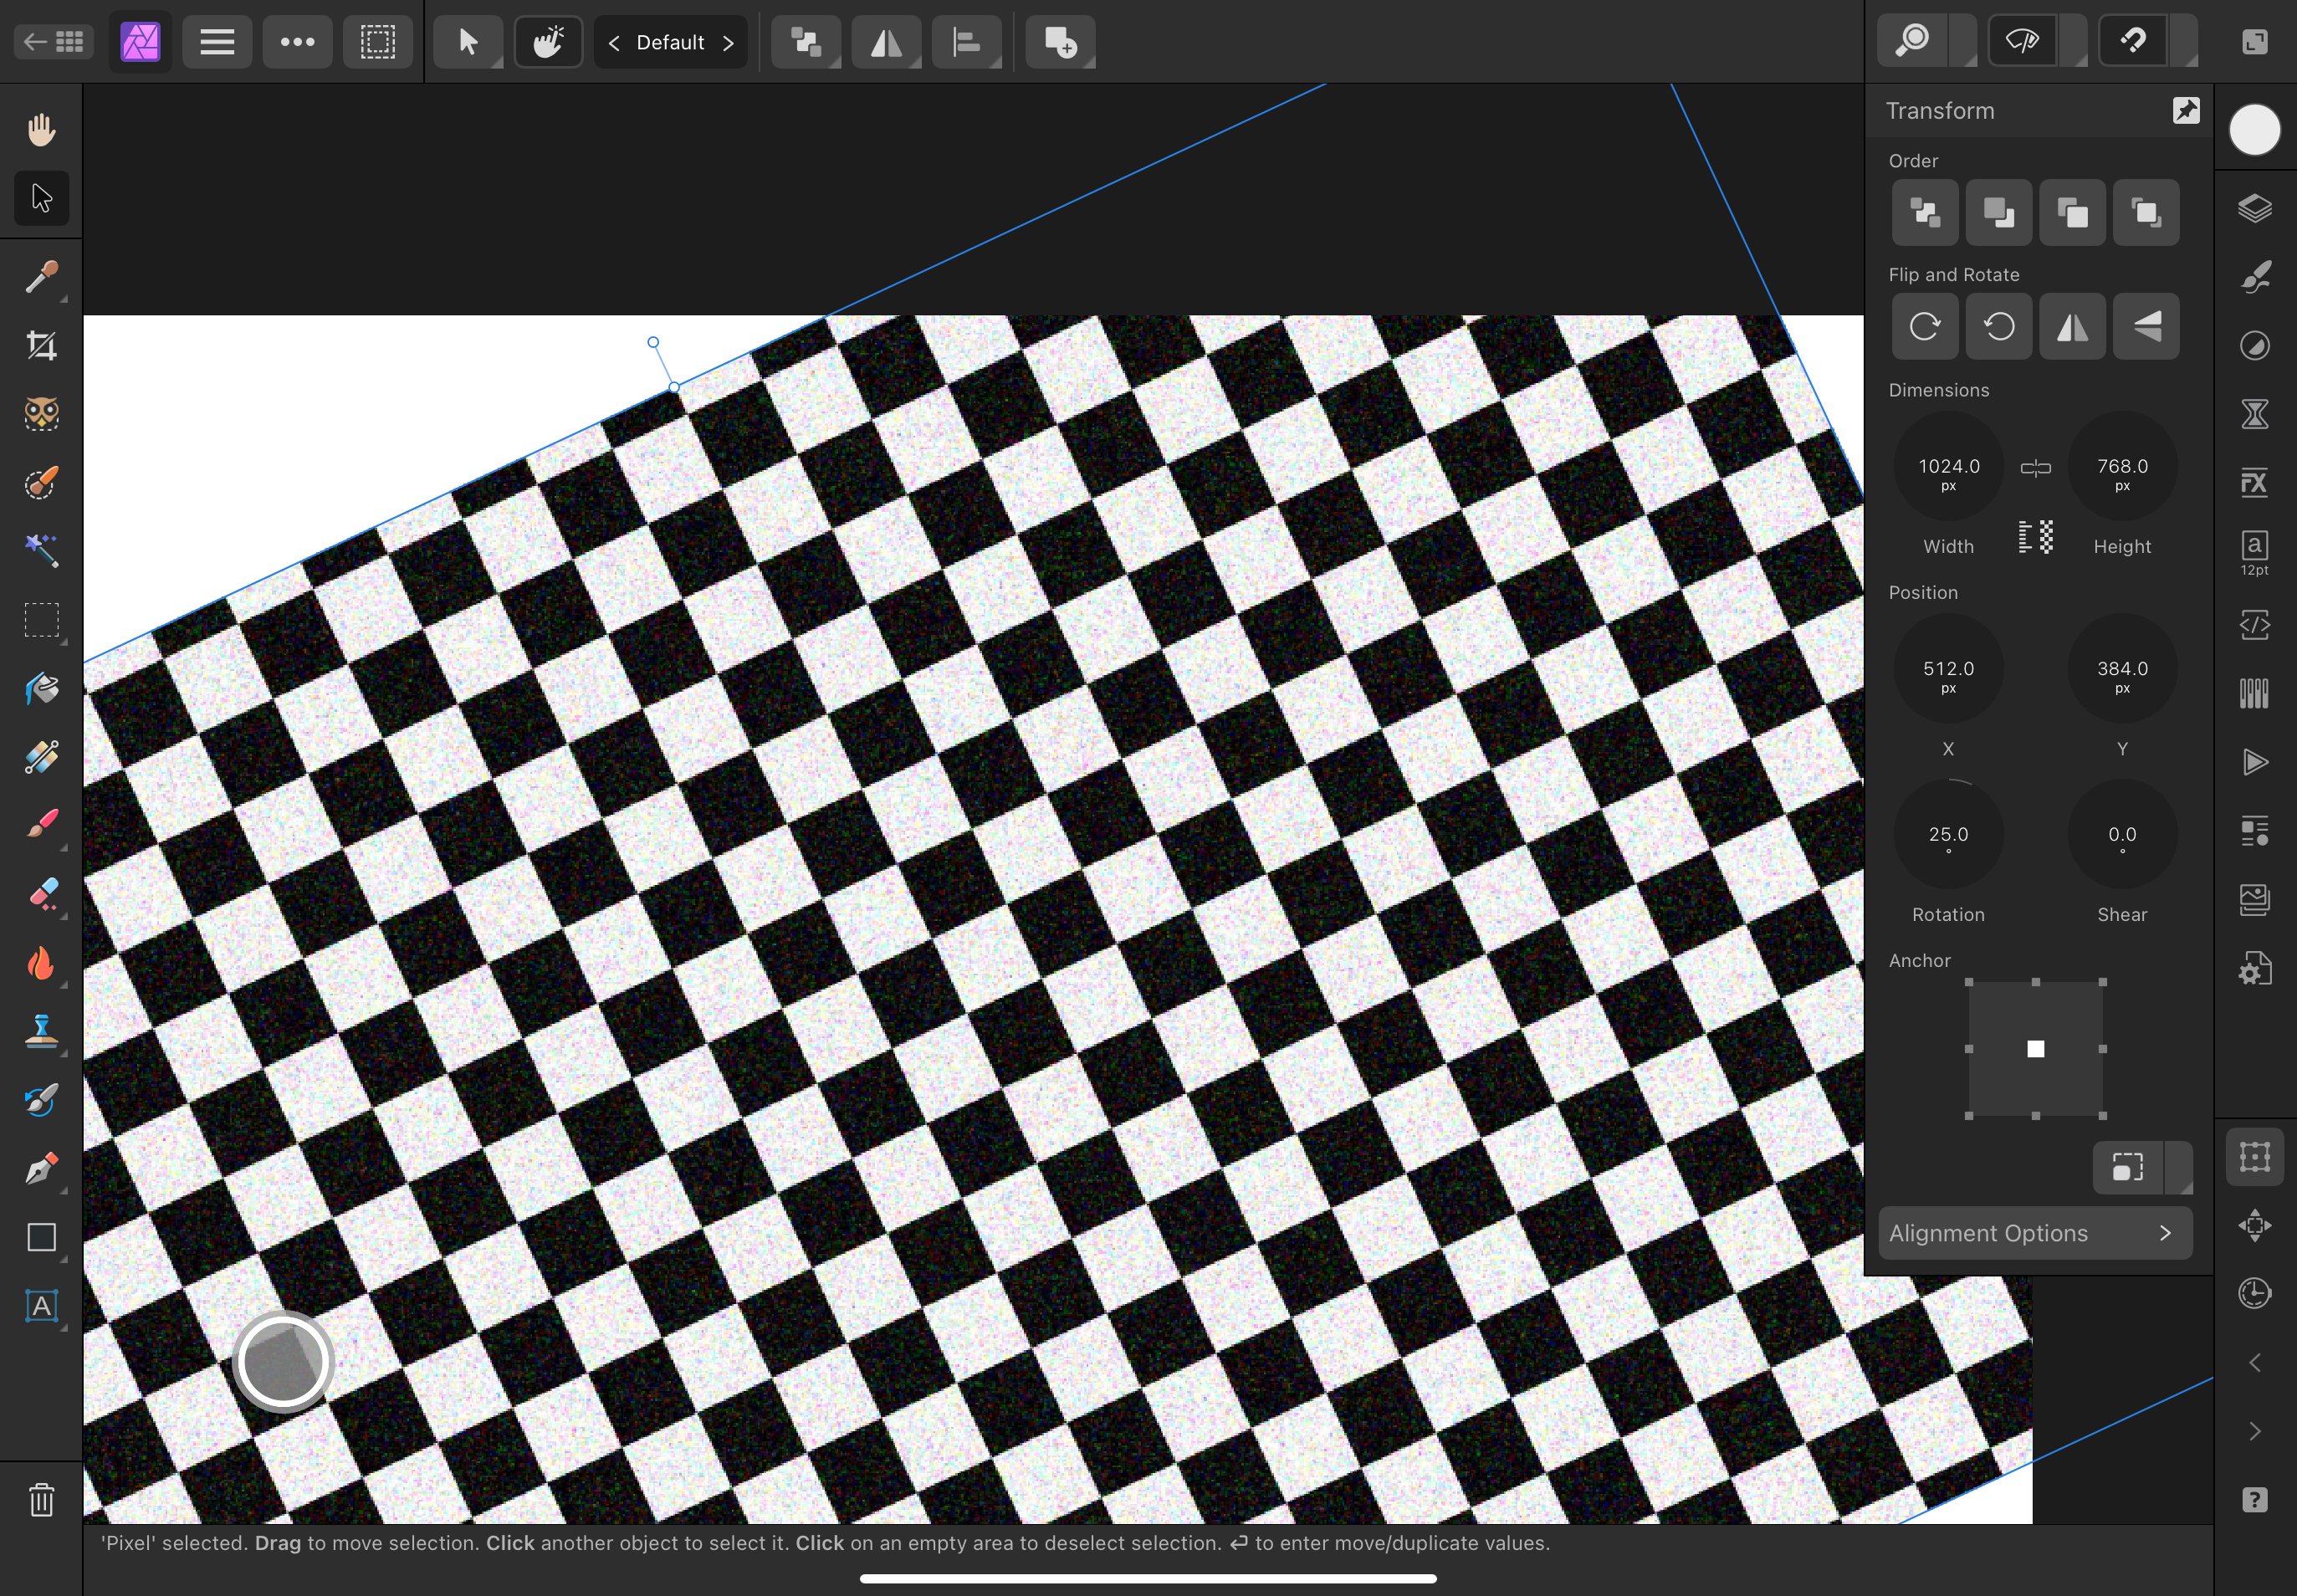Open the help question mark
The width and height of the screenshot is (2297, 1596).
click(2254, 1500)
